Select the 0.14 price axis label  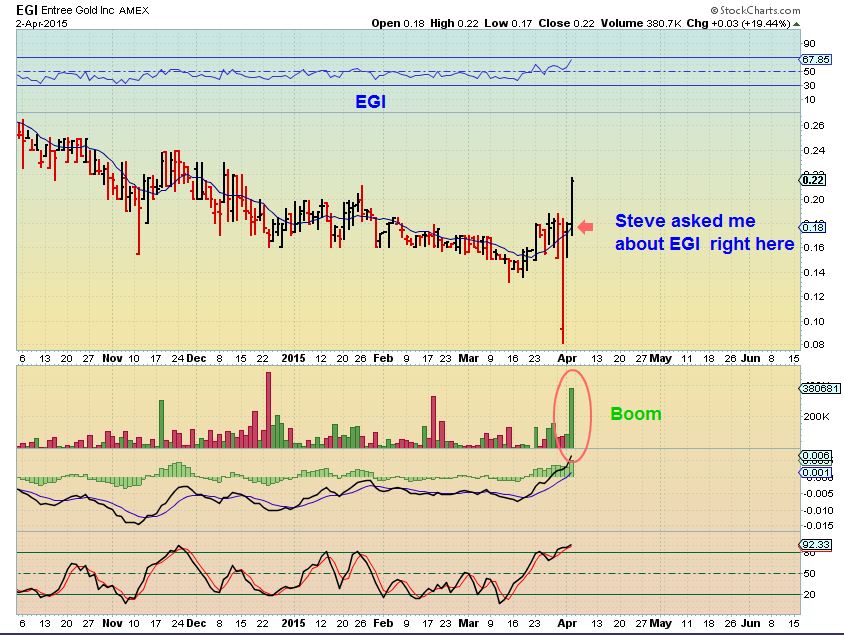pyautogui.click(x=813, y=272)
